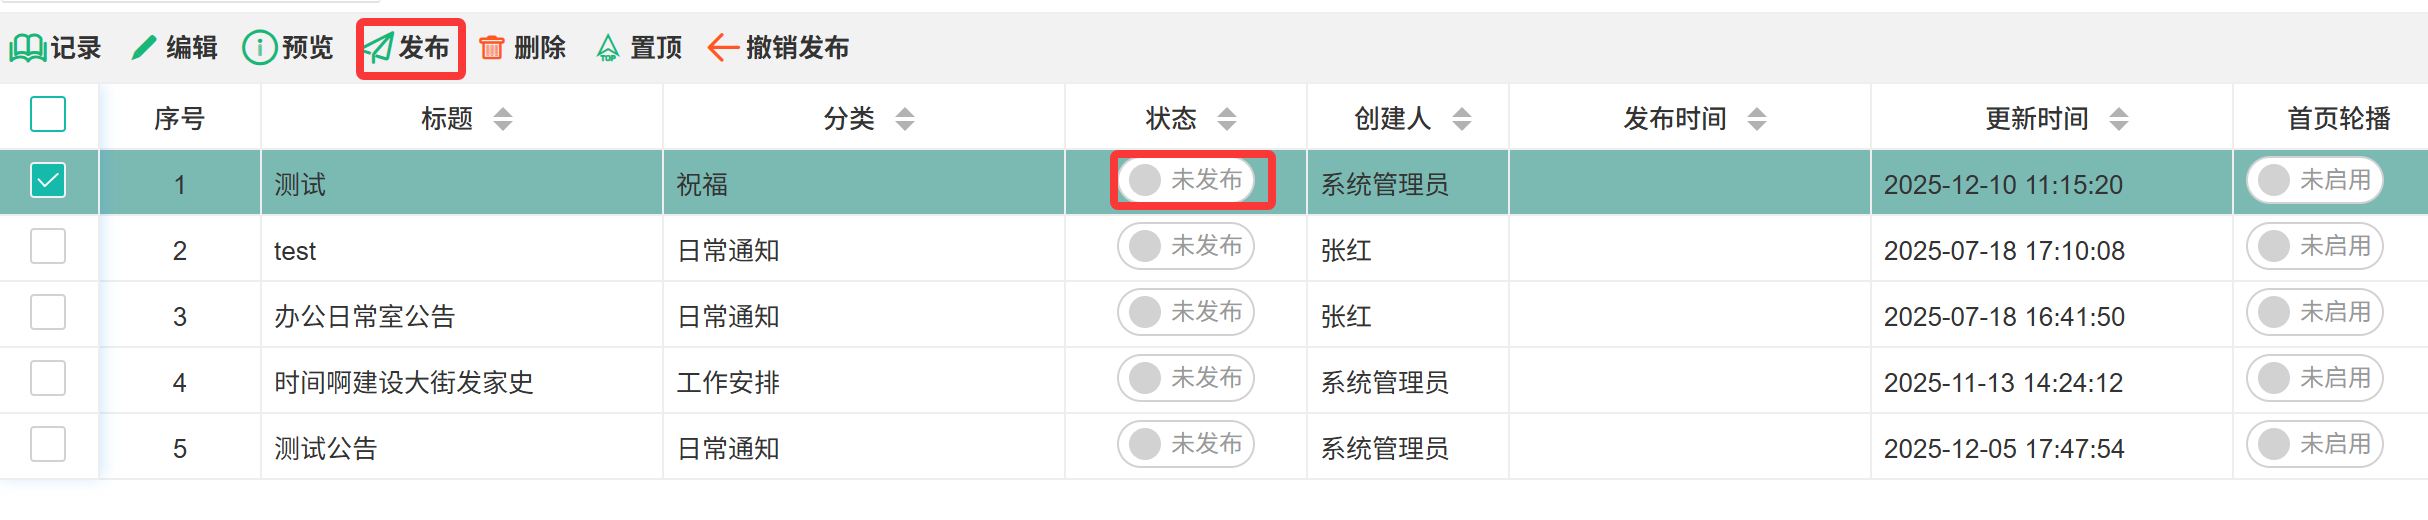2428x520 pixels.
Task: Toggle 未发布 status switch for 办公日常室公告
Action: [x=1185, y=312]
